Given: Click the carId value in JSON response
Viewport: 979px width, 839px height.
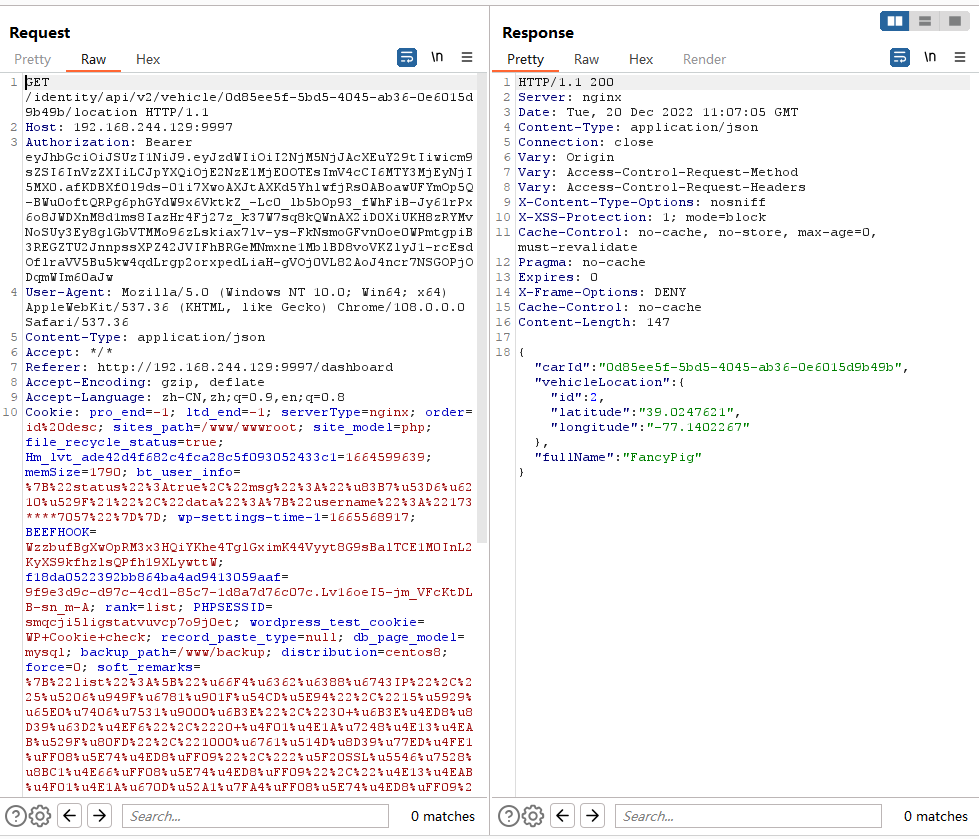Looking at the screenshot, I should click(x=749, y=366).
